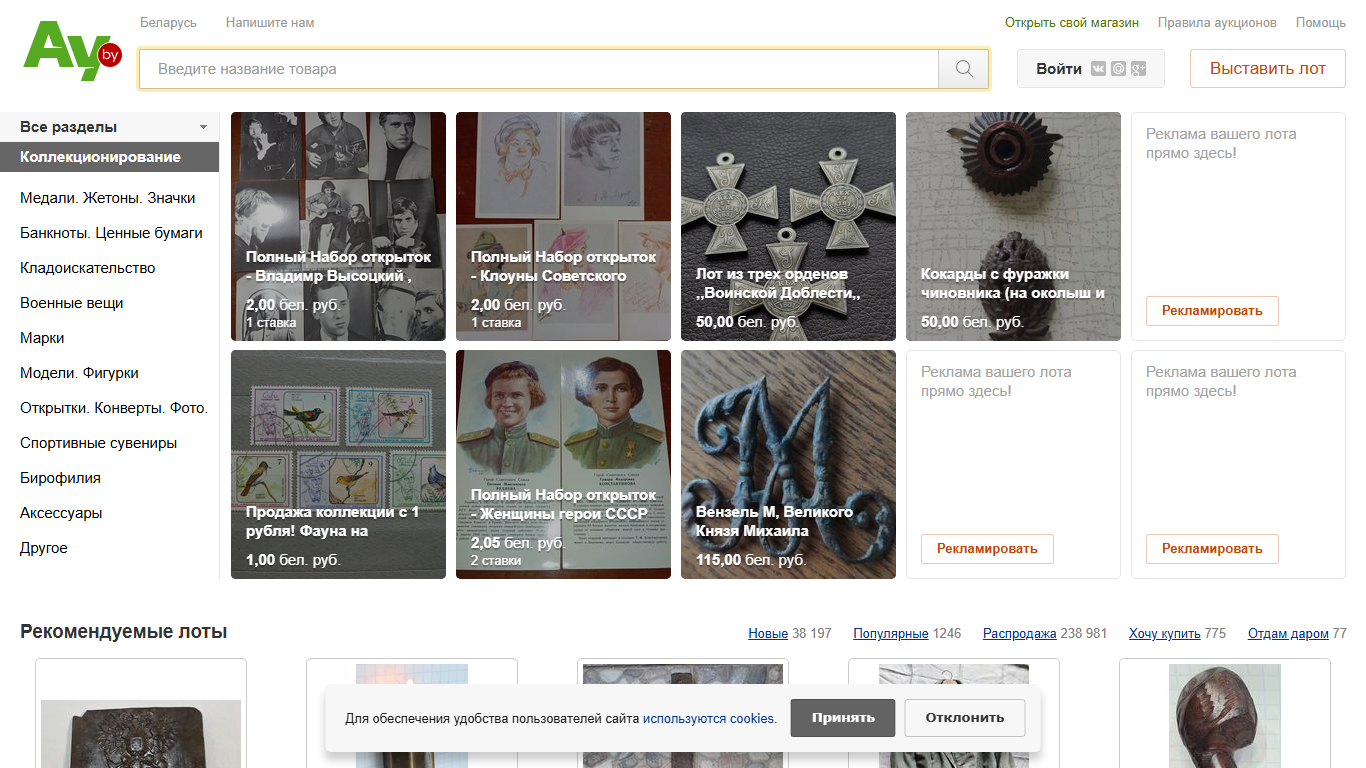Screen dimensions: 1366x768
Task: Switch to Отдам даром tab
Action: pyautogui.click(x=1288, y=633)
